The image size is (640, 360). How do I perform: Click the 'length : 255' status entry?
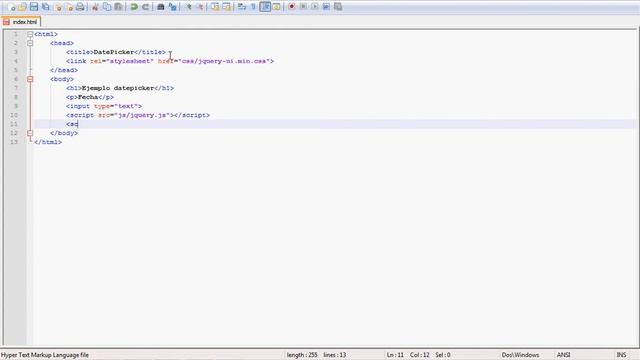tap(302, 355)
